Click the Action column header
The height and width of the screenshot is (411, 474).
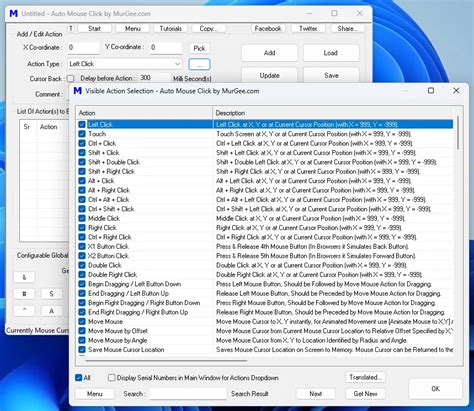(144, 113)
